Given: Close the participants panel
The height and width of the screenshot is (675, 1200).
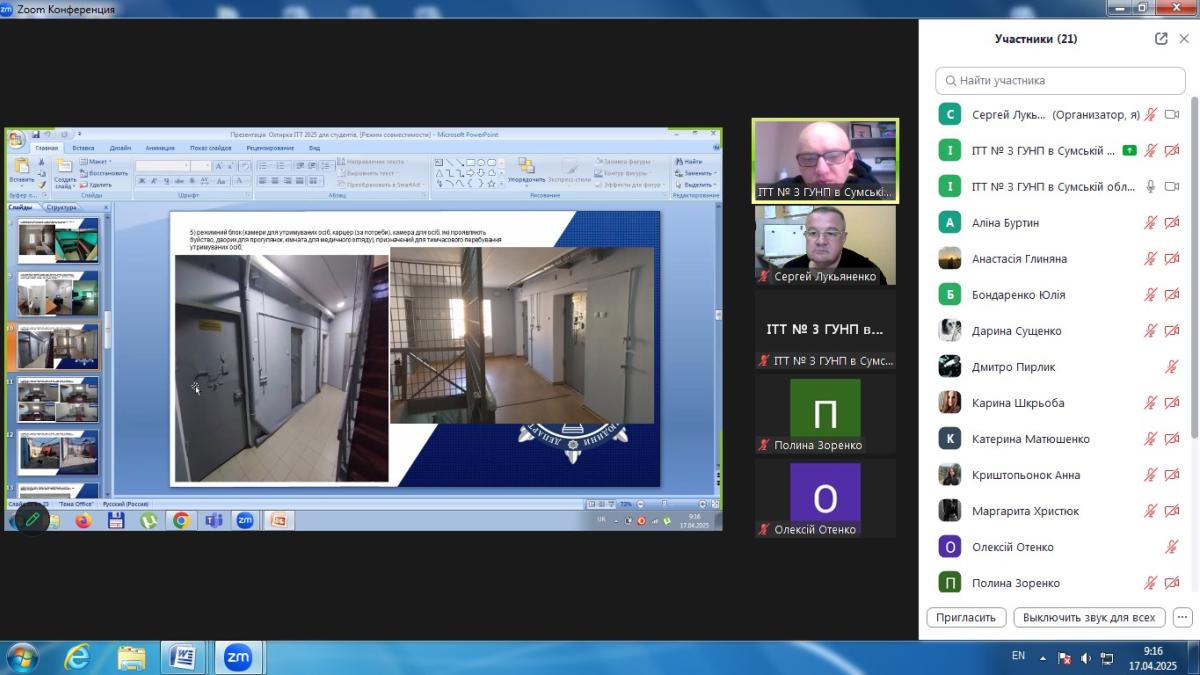Looking at the screenshot, I should tap(1184, 39).
